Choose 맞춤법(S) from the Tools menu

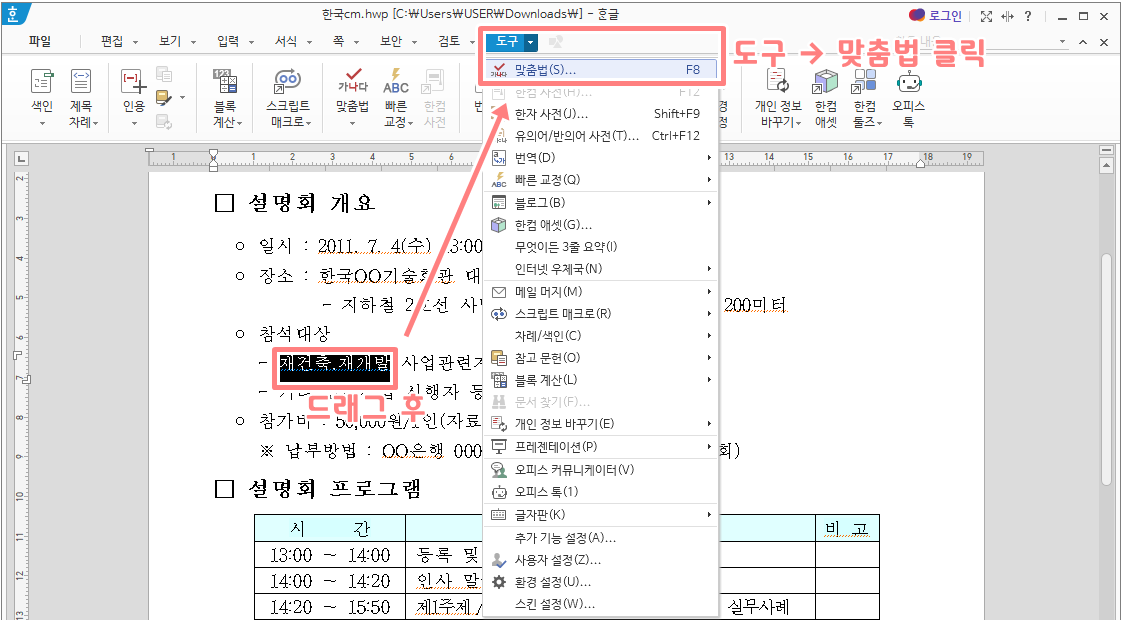560,68
